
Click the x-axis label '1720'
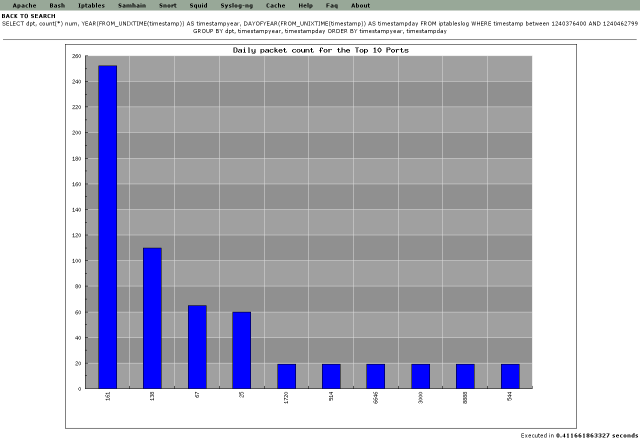pyautogui.click(x=286, y=397)
